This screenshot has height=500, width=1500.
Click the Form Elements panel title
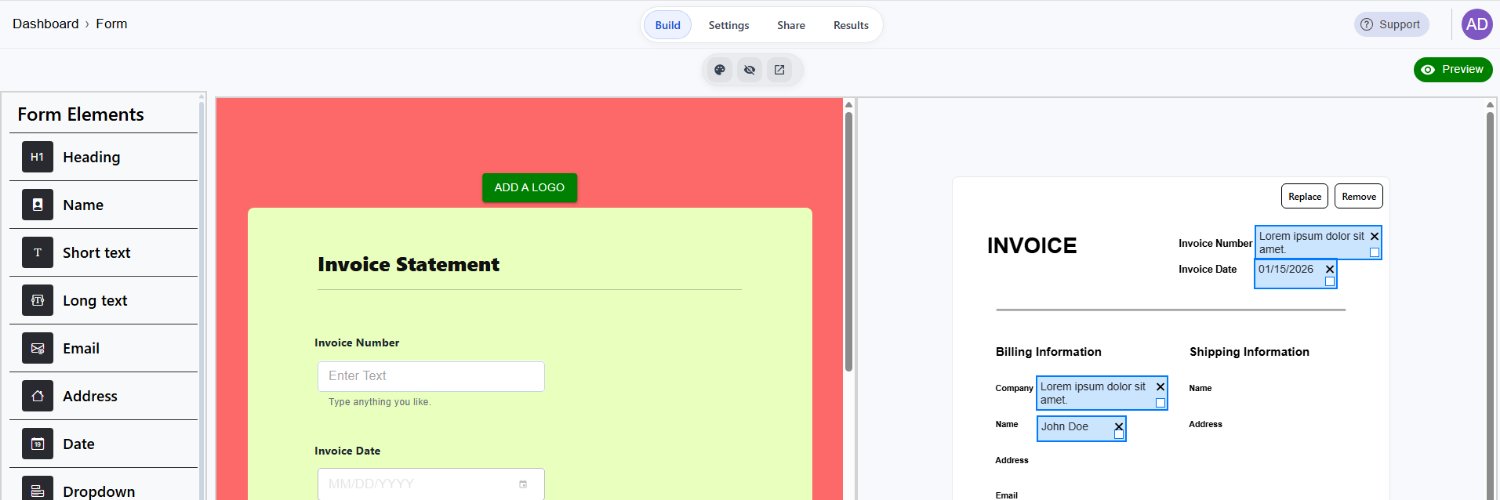point(81,114)
